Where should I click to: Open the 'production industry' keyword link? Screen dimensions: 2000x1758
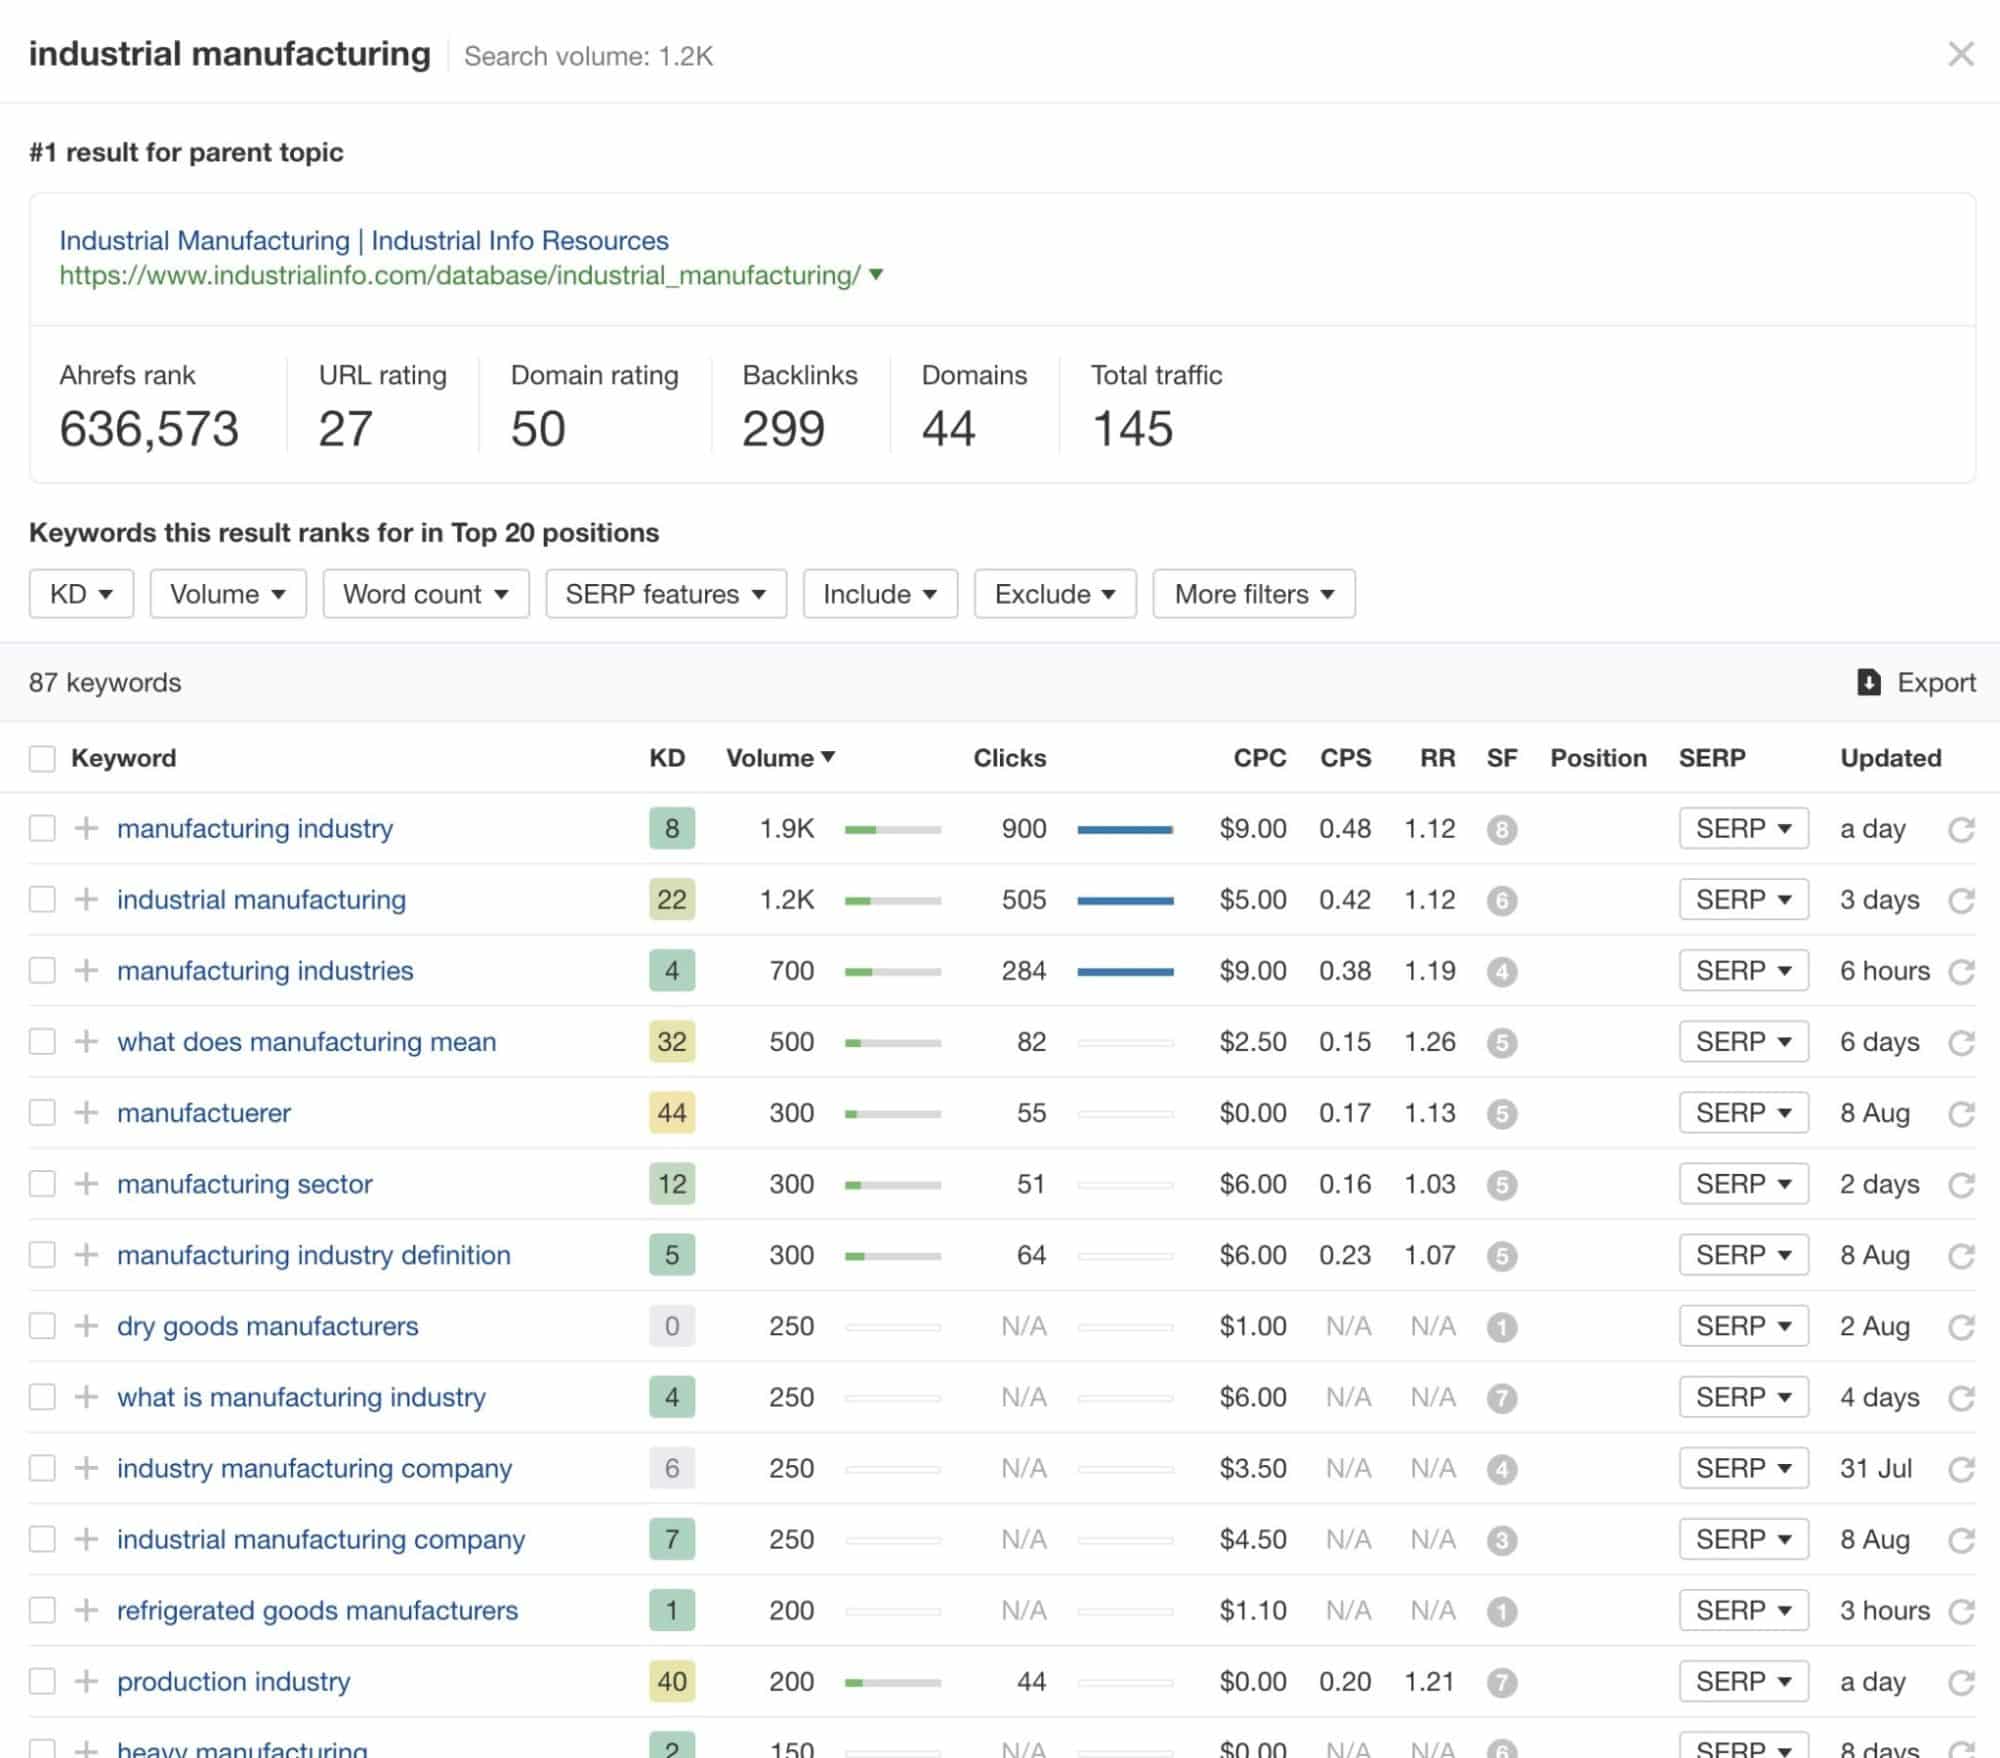pyautogui.click(x=233, y=1682)
